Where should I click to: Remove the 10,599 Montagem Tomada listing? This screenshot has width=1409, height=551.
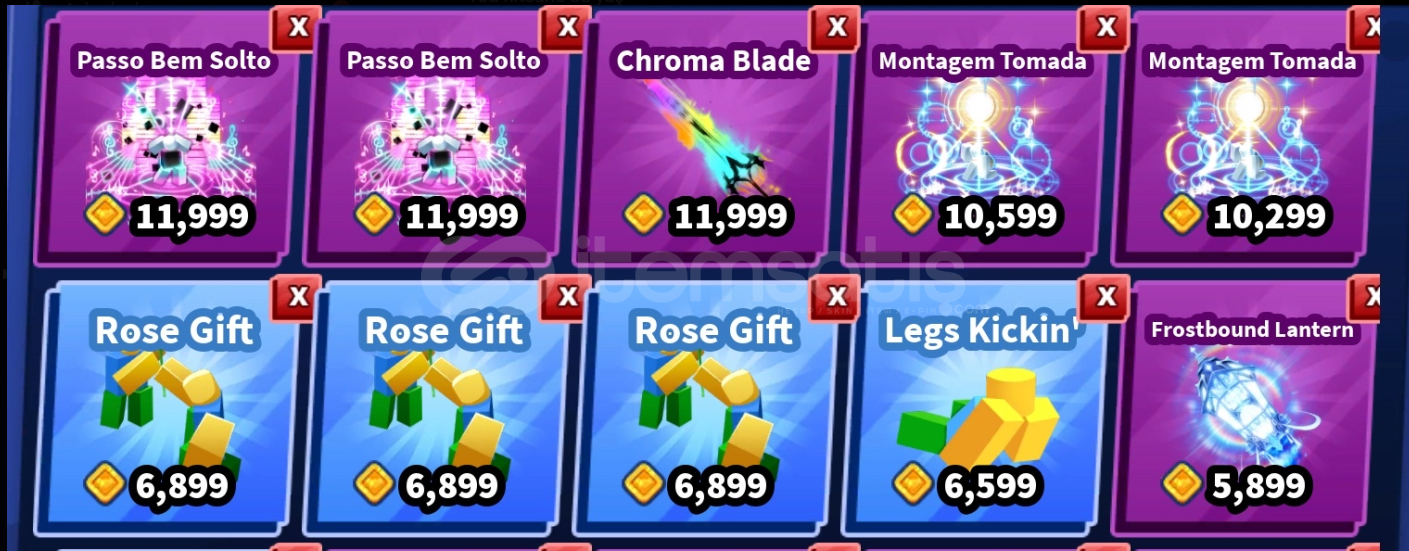coord(1105,27)
